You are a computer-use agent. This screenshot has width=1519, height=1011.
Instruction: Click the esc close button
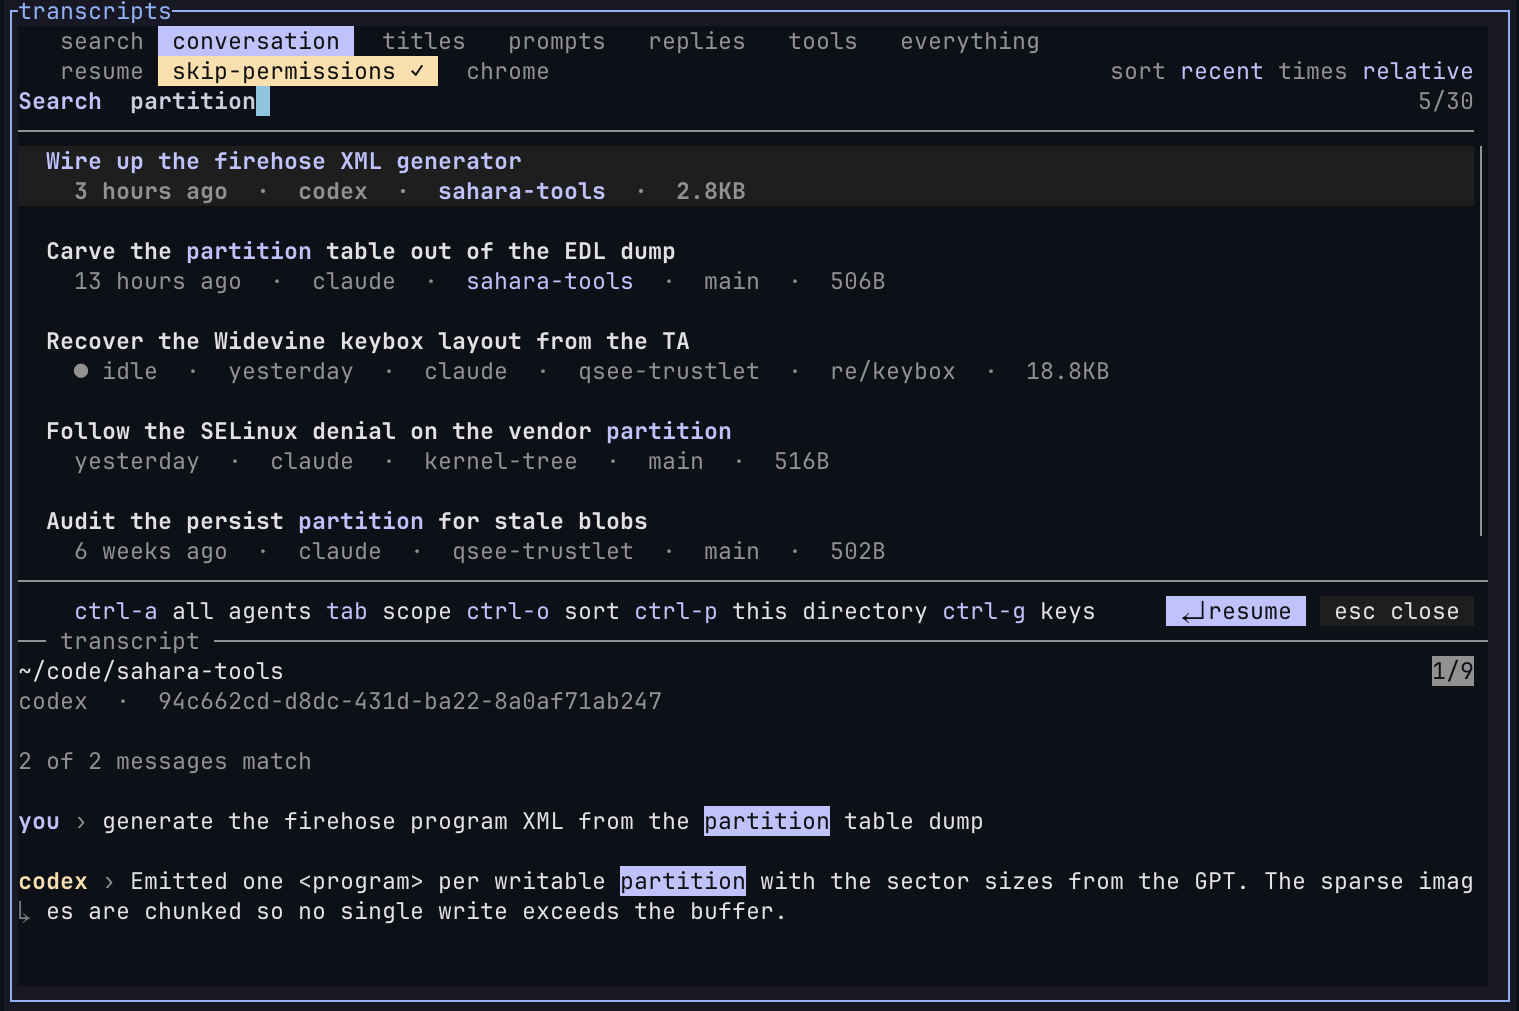pyautogui.click(x=1397, y=611)
